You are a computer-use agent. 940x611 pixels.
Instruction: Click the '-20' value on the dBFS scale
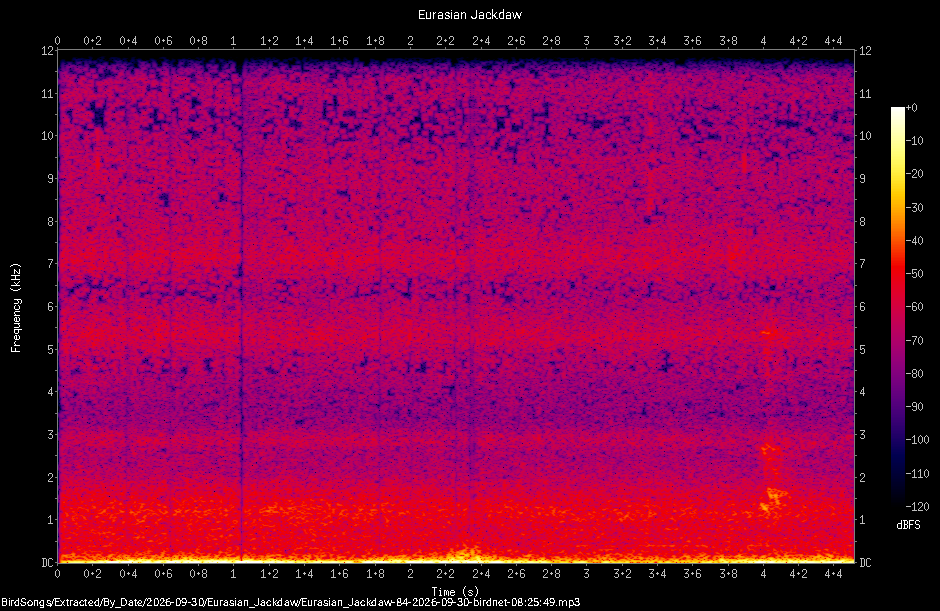(x=915, y=174)
